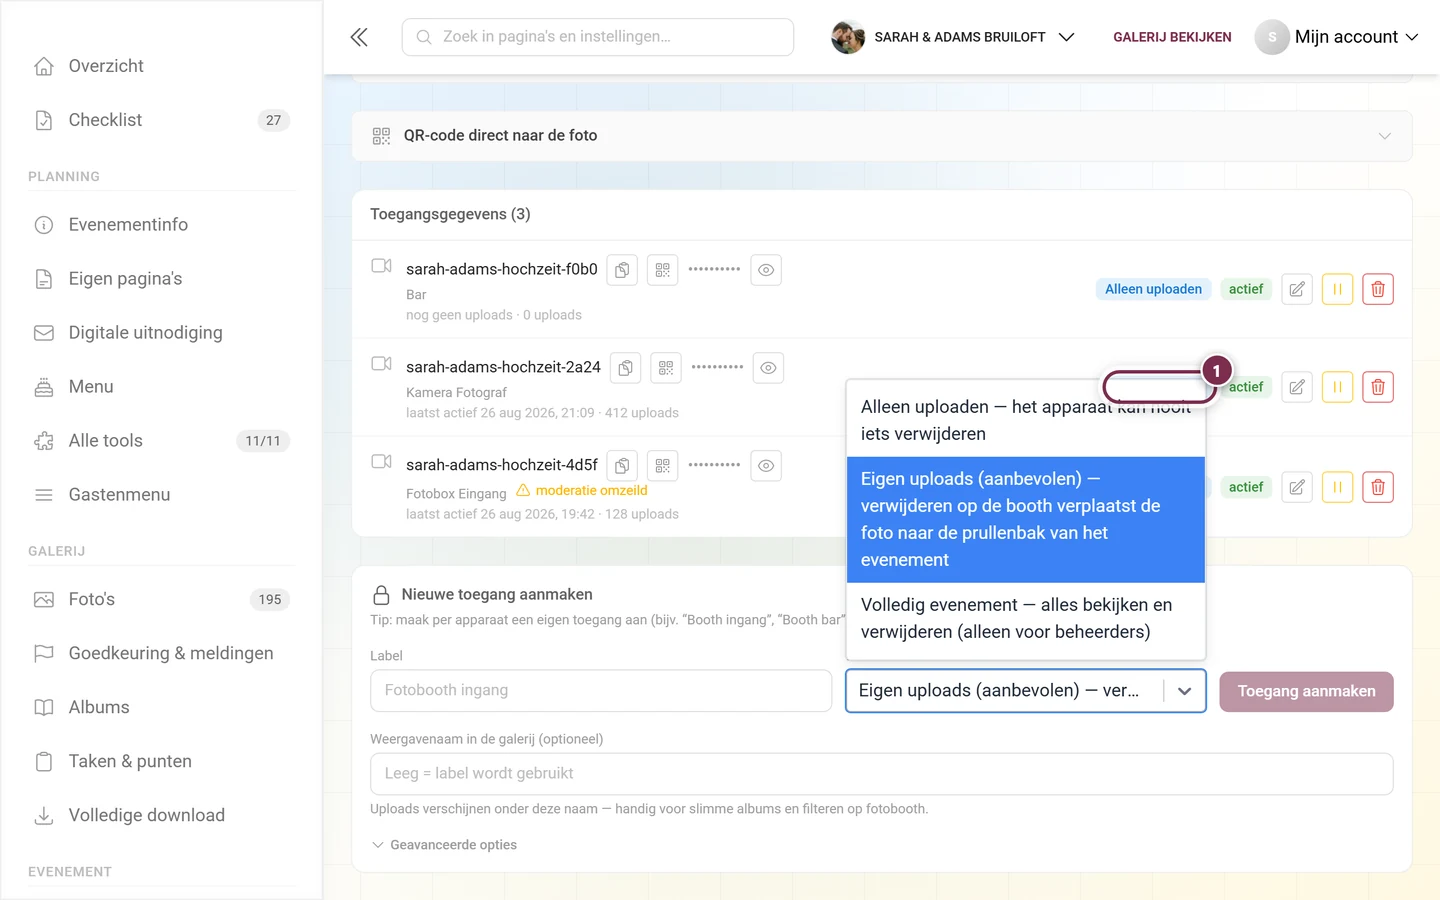Pause the Bar access entry
Screen dimensions: 1440x900
pos(1337,289)
